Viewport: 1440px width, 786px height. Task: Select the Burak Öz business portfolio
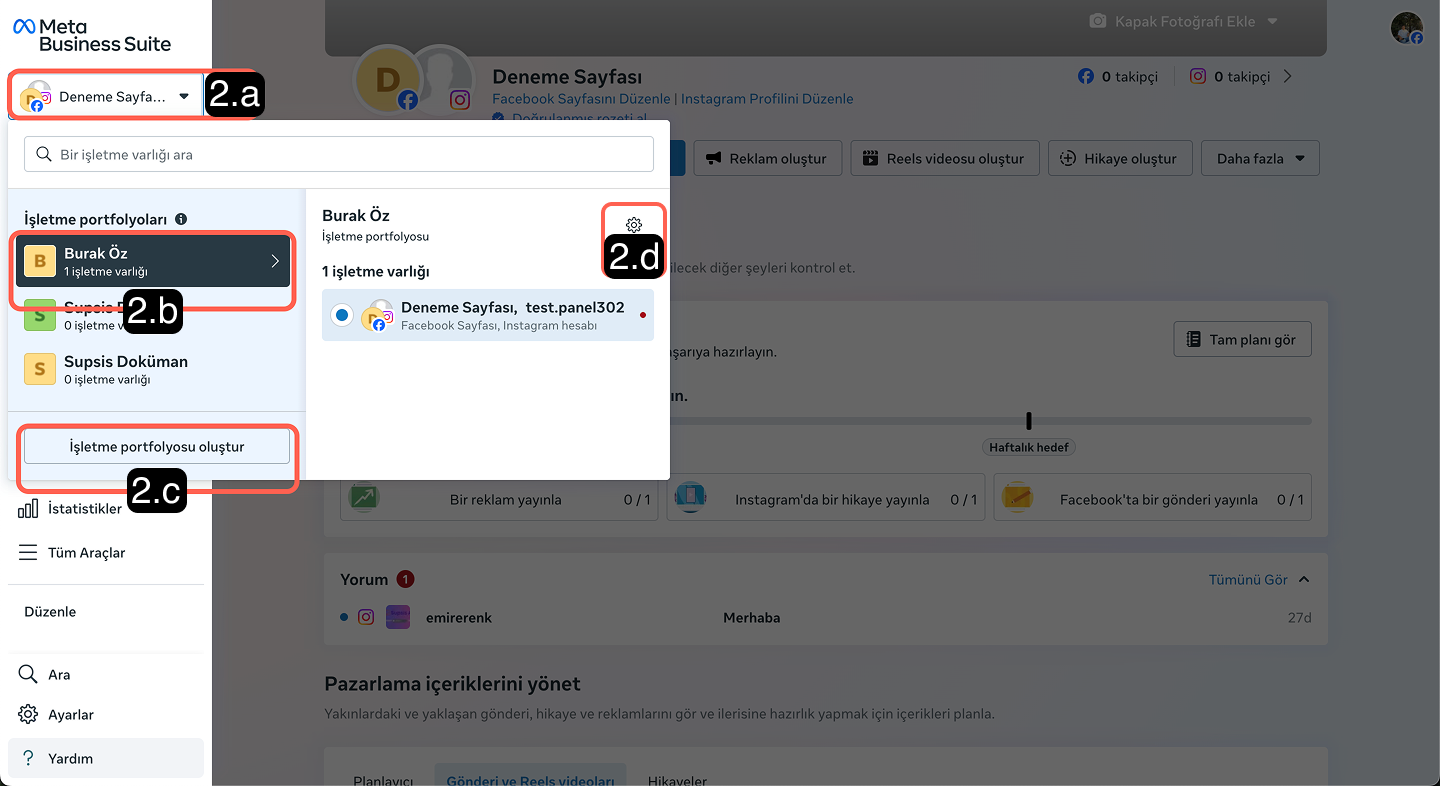152,261
